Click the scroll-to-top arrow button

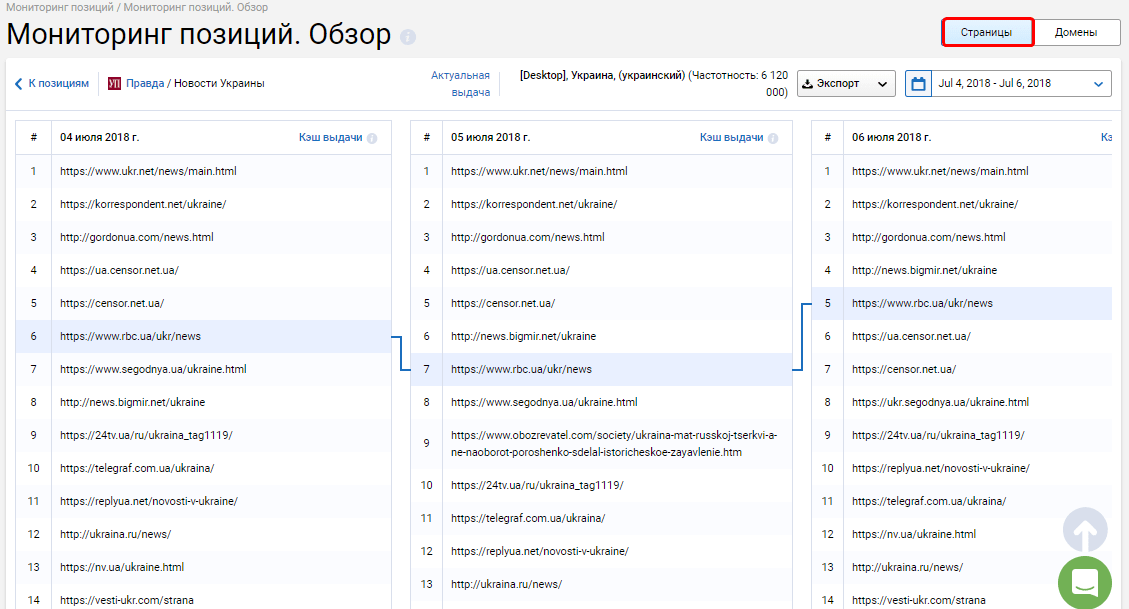(x=1085, y=531)
